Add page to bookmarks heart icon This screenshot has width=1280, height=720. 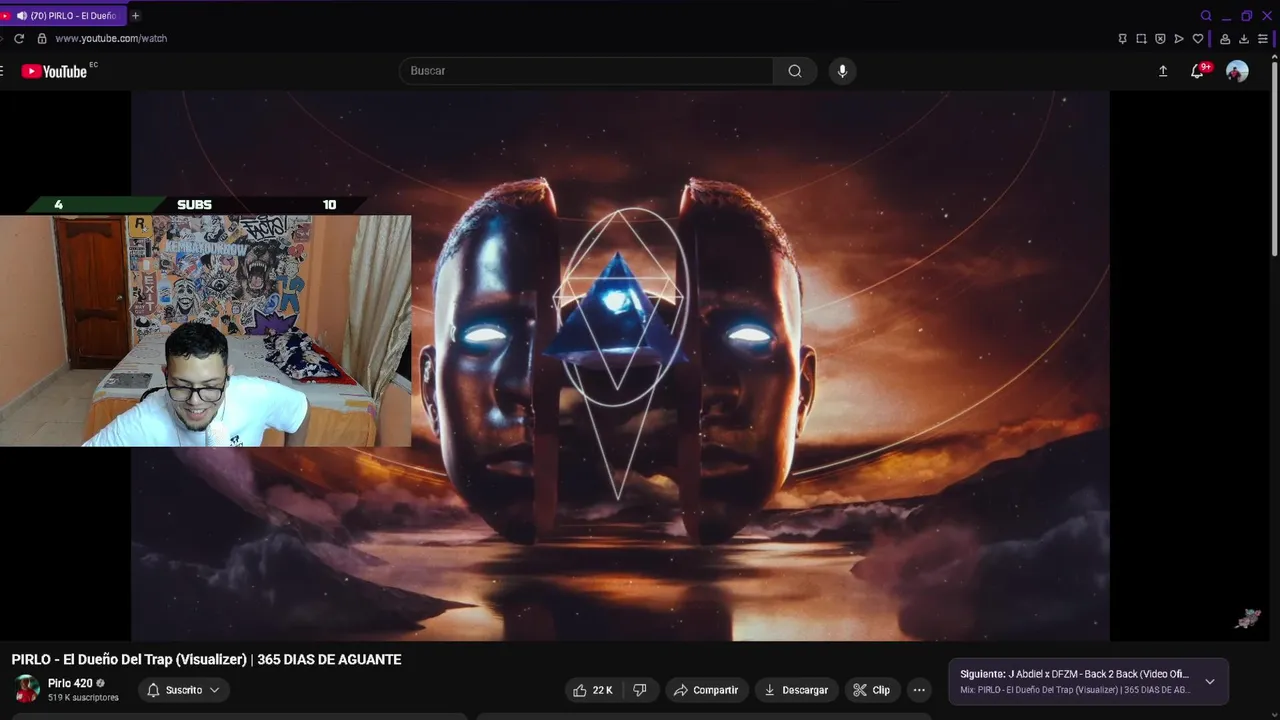pyautogui.click(x=1198, y=39)
